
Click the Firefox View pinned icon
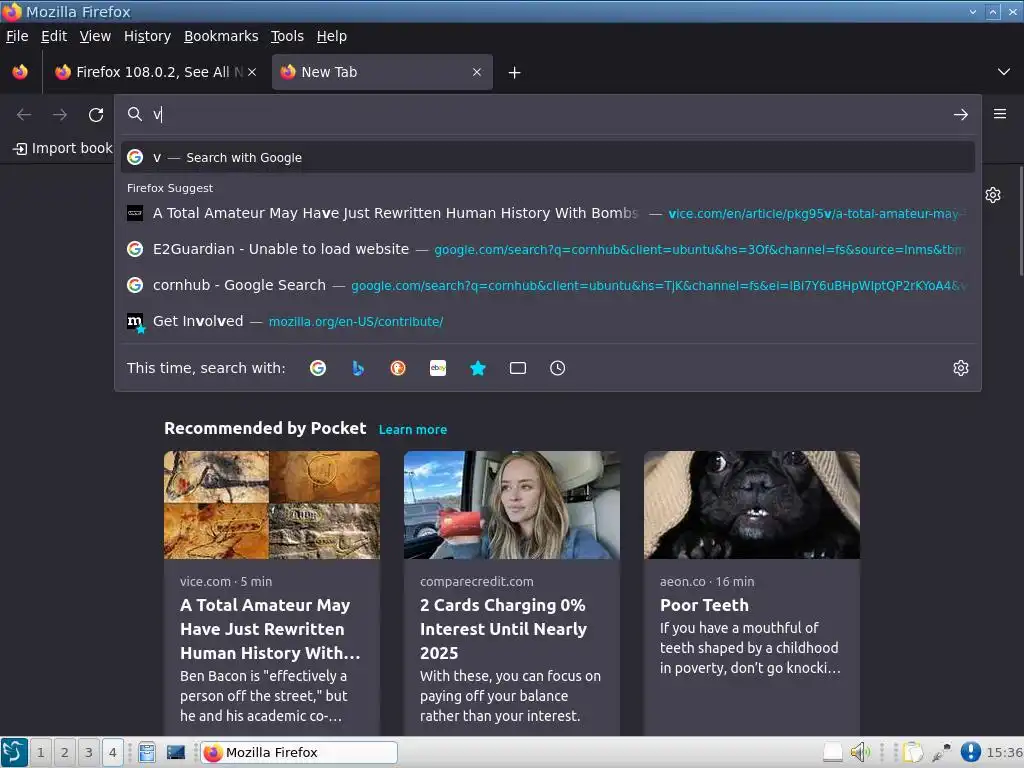[x=20, y=72]
